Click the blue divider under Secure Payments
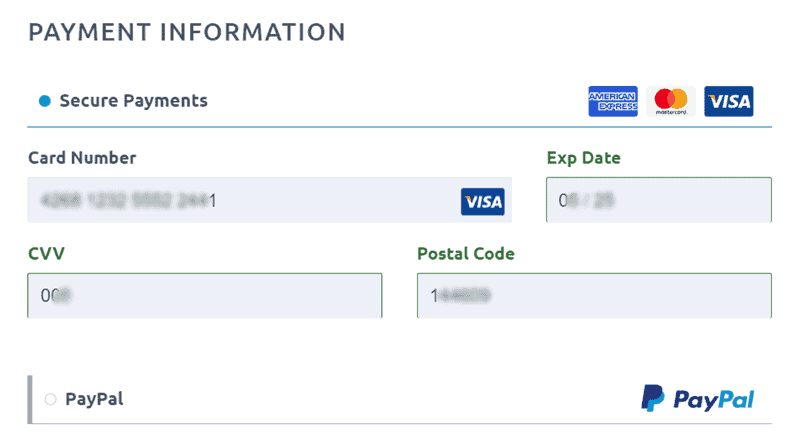Viewport: 800px width, 448px height. [400, 127]
